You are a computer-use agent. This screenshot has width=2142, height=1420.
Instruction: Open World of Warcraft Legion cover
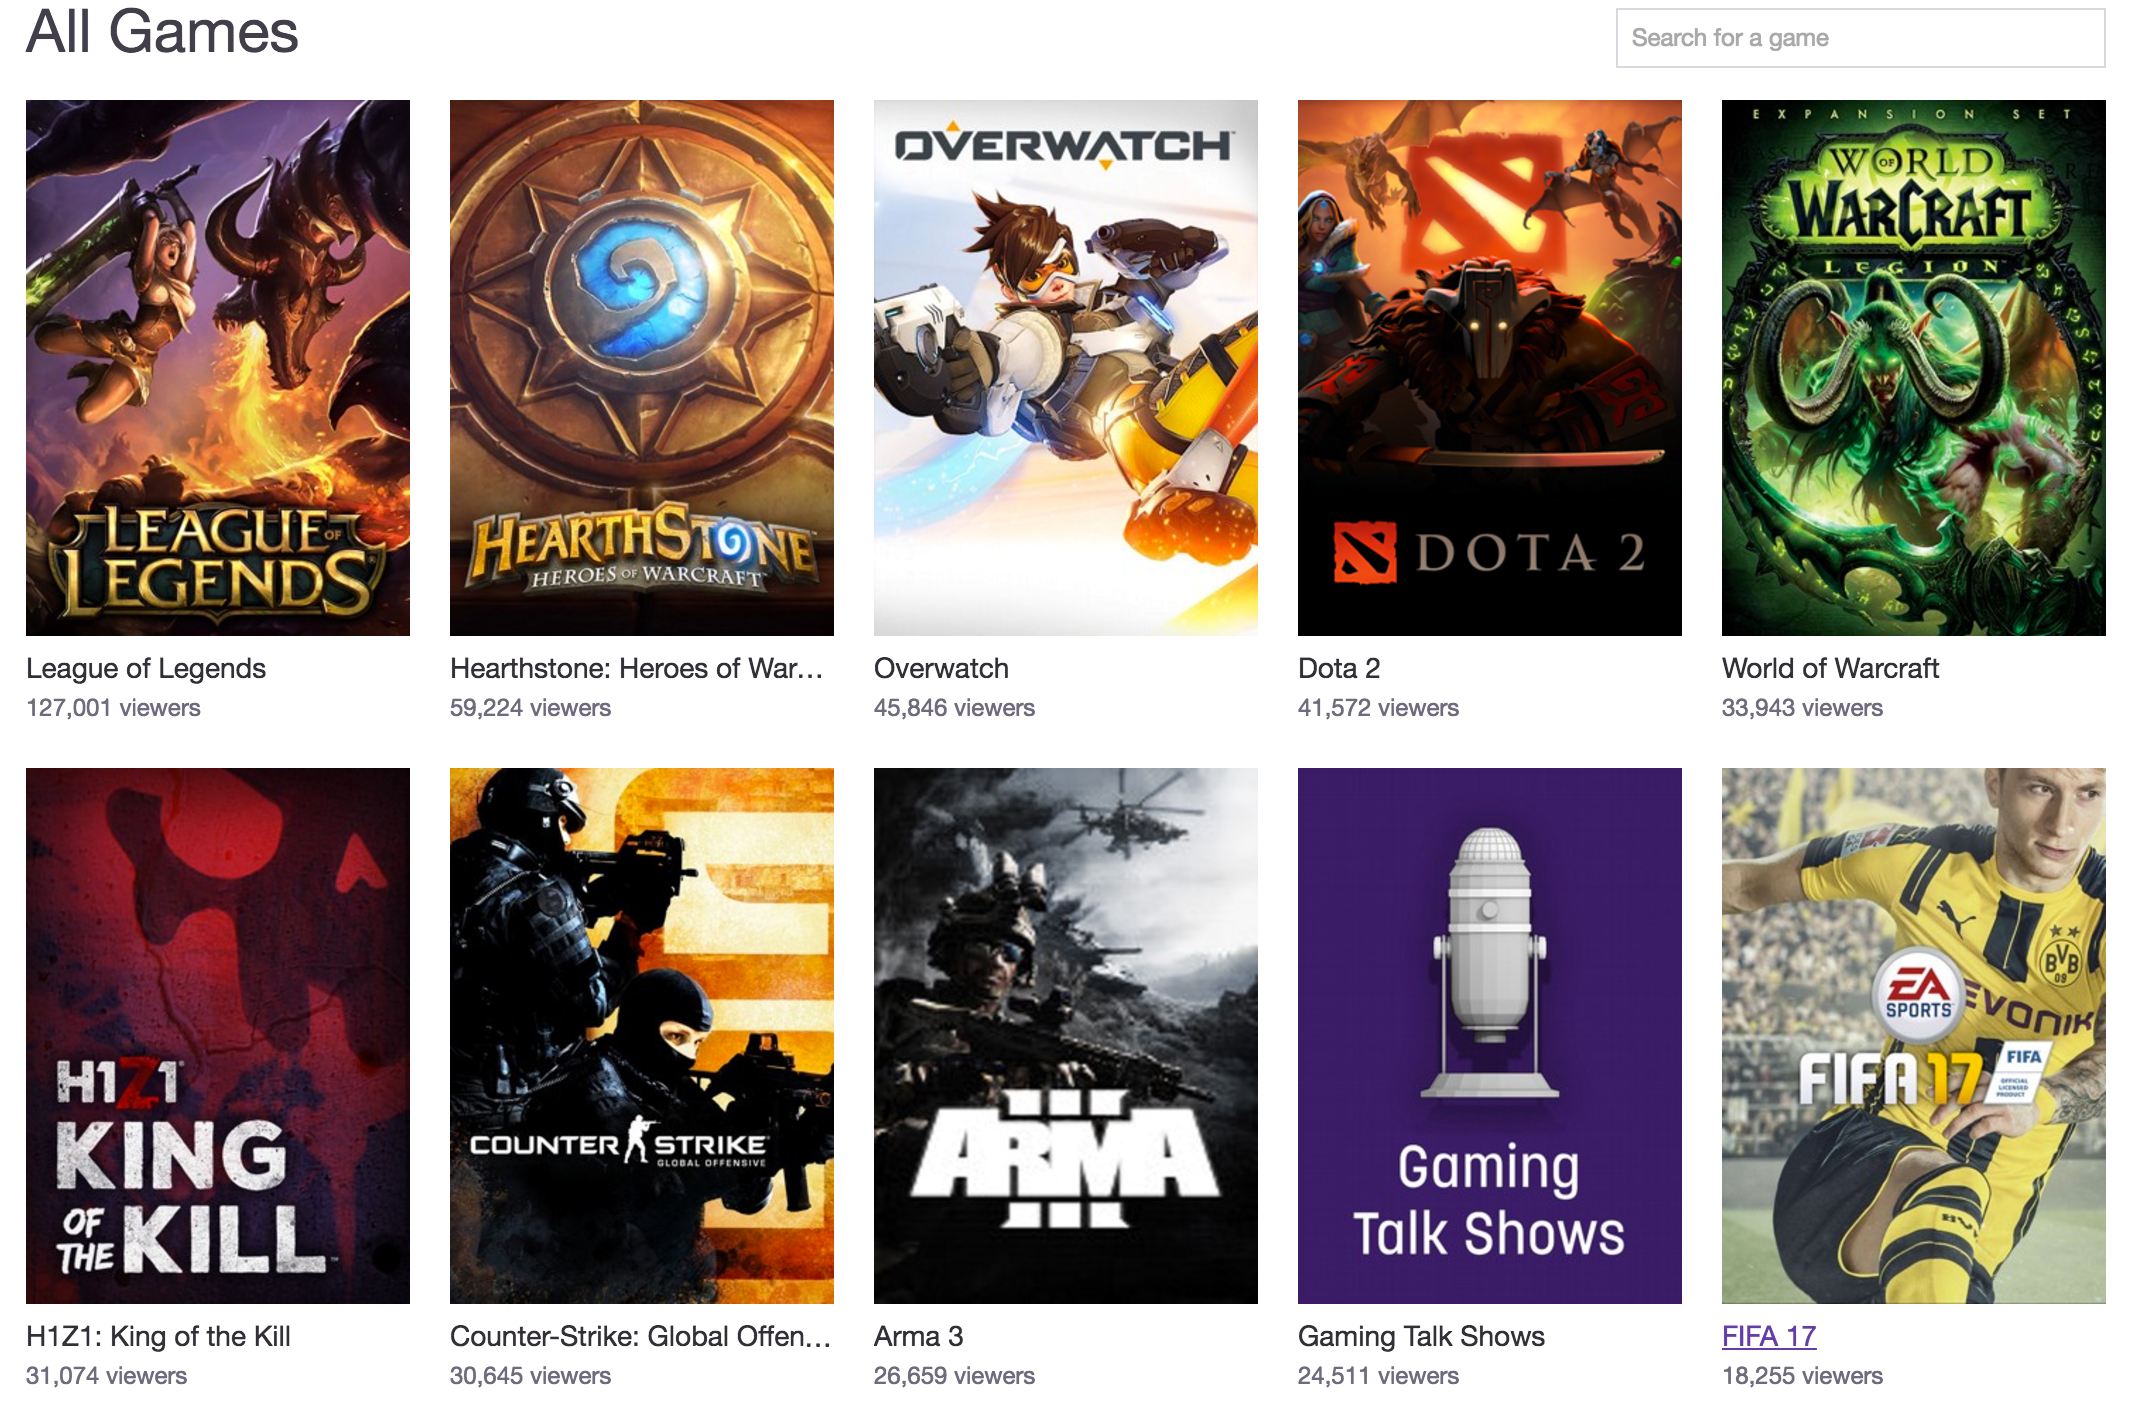click(1914, 368)
